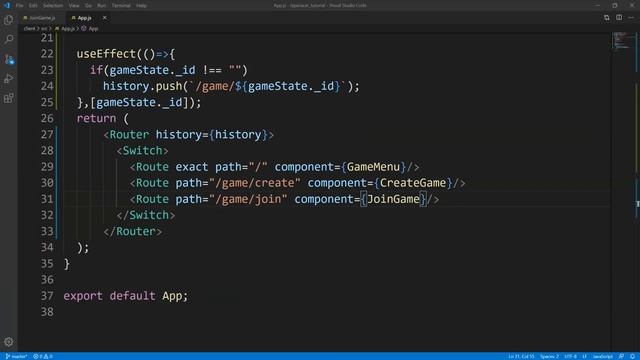Click the code minimap preview

click(x=622, y=41)
